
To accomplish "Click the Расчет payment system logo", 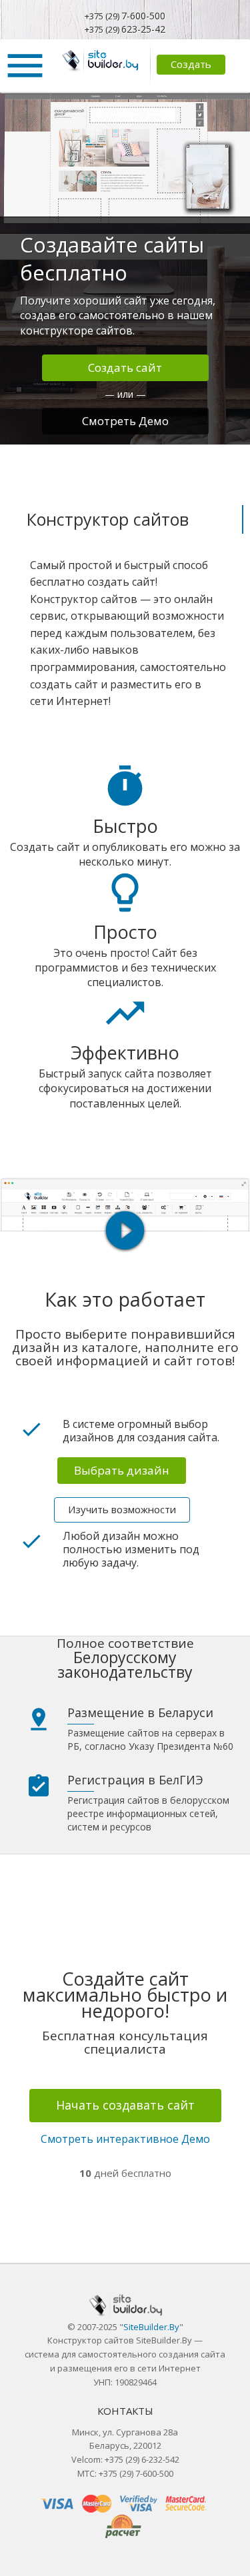I will [x=123, y=2526].
